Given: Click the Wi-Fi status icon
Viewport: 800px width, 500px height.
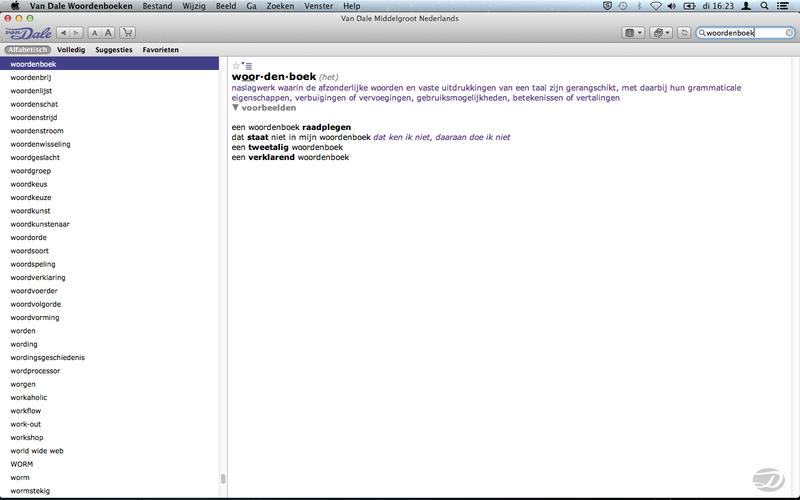Looking at the screenshot, I should point(656,6).
